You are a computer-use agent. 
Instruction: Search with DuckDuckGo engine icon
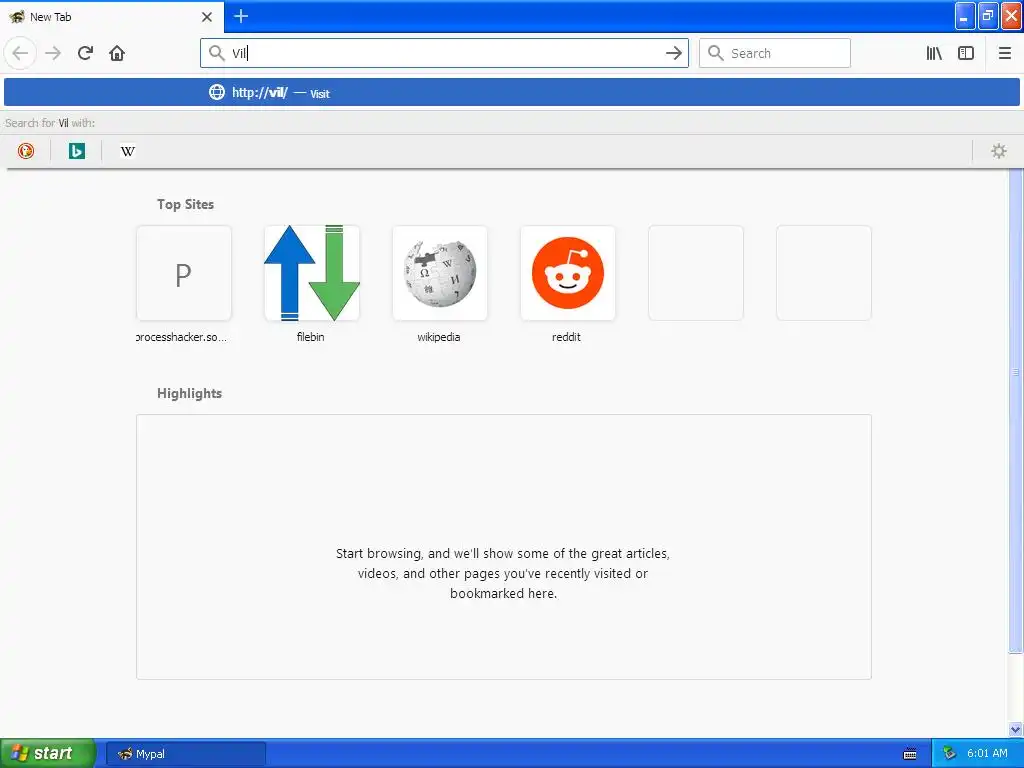pos(25,151)
